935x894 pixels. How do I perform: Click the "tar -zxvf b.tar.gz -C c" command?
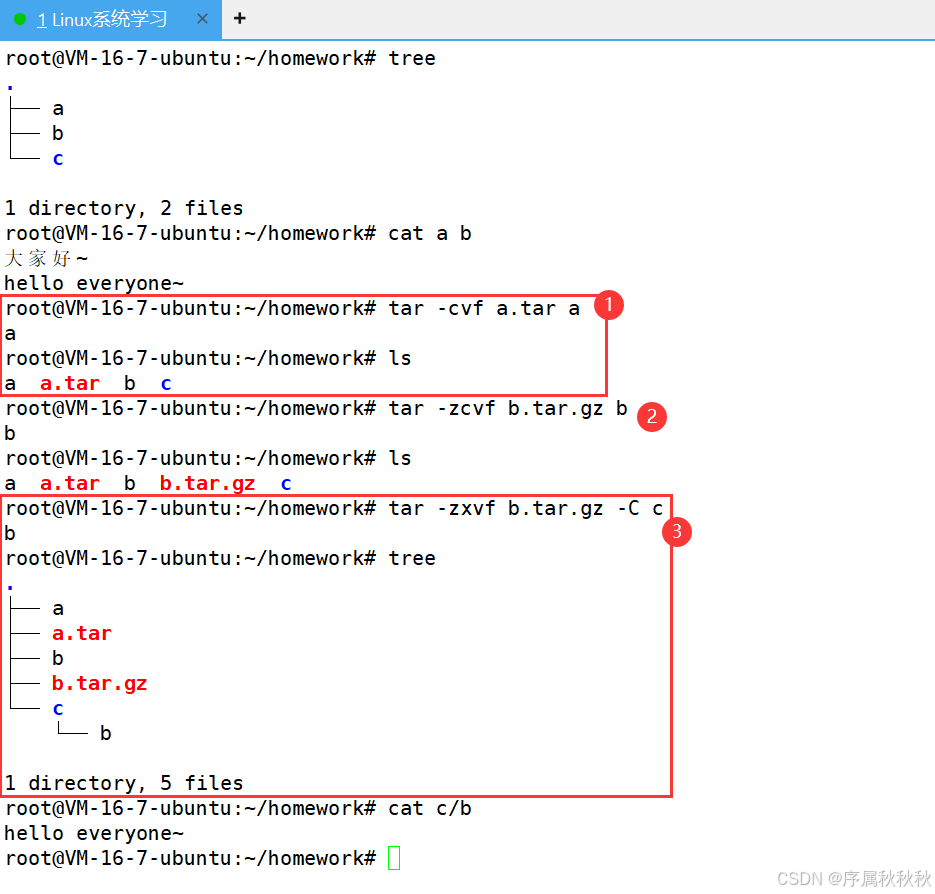click(x=525, y=509)
